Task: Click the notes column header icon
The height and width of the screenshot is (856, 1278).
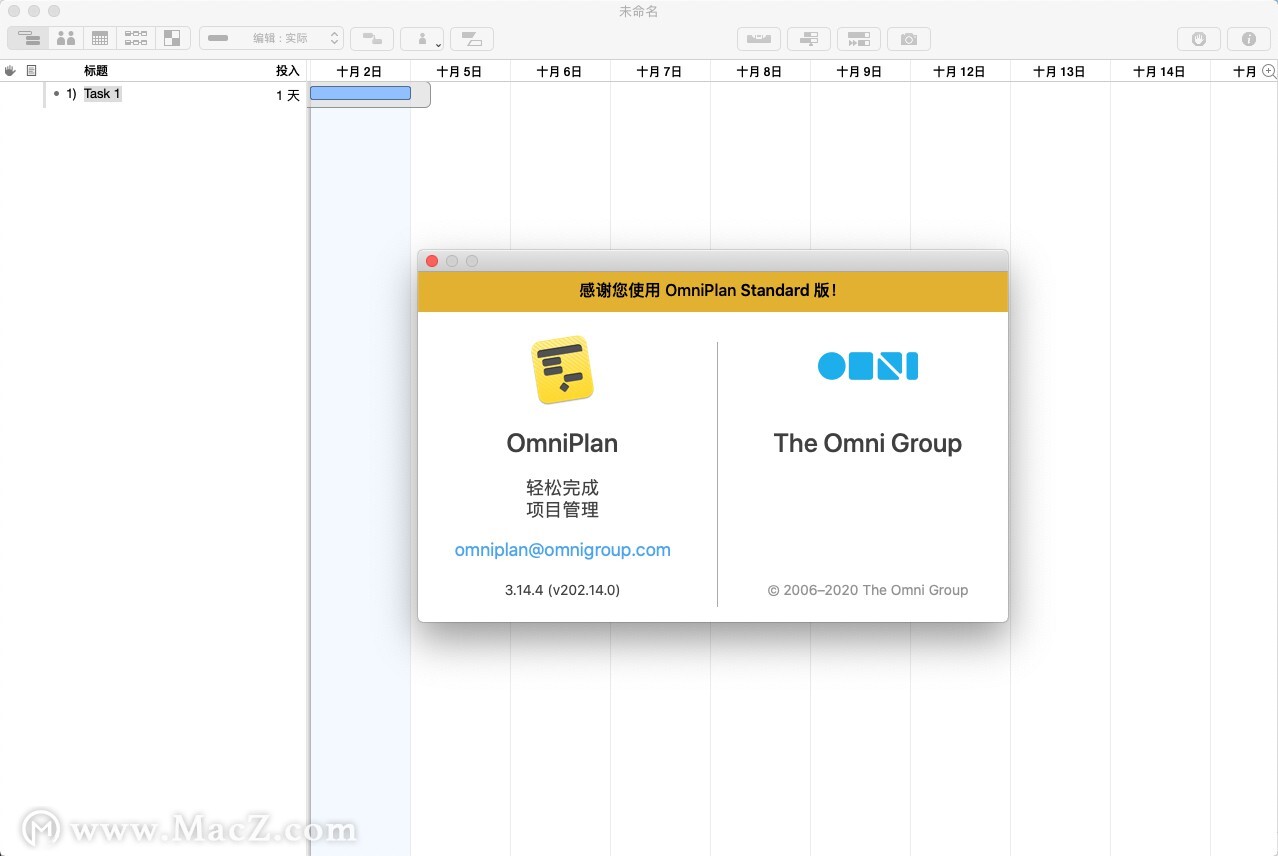Action: point(31,71)
